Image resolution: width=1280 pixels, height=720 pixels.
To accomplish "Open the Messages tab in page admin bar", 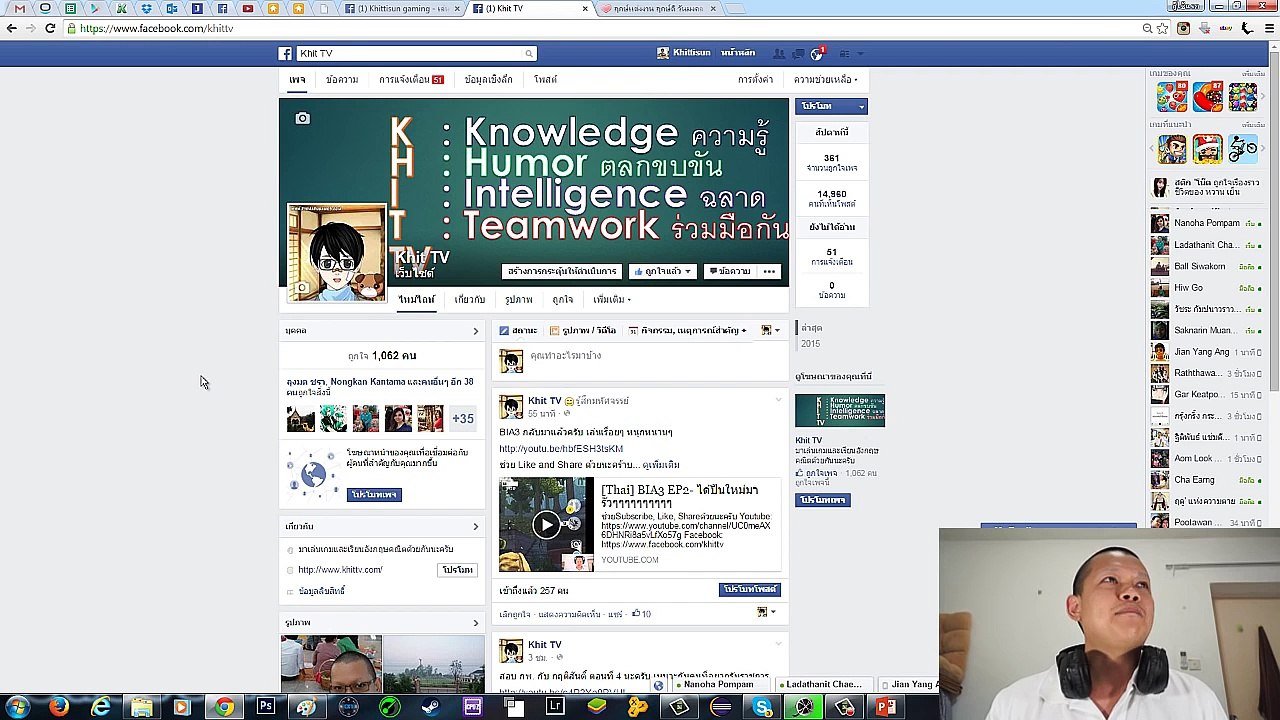I will click(x=342, y=79).
